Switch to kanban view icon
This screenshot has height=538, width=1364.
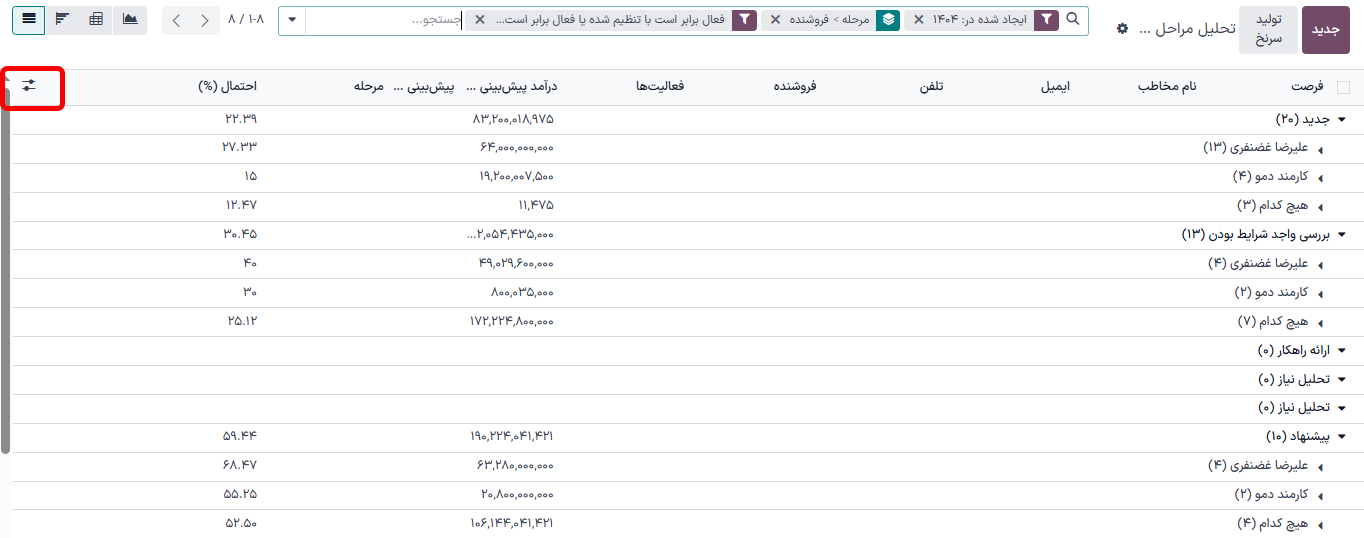pyautogui.click(x=62, y=20)
